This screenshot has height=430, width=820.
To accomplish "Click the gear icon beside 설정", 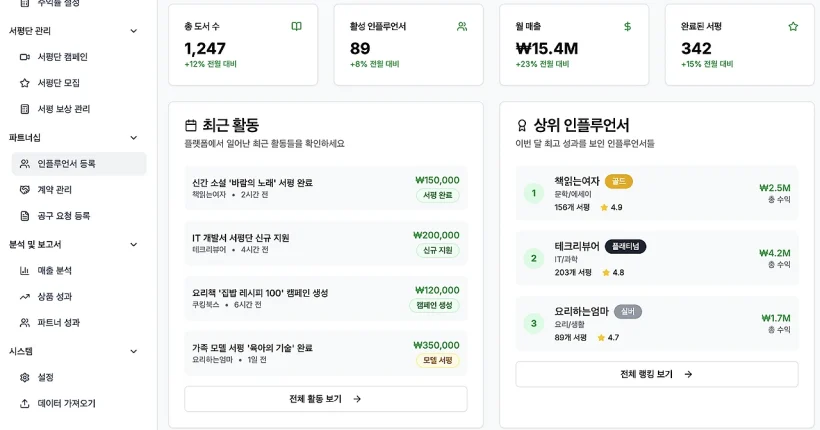I will click(25, 377).
